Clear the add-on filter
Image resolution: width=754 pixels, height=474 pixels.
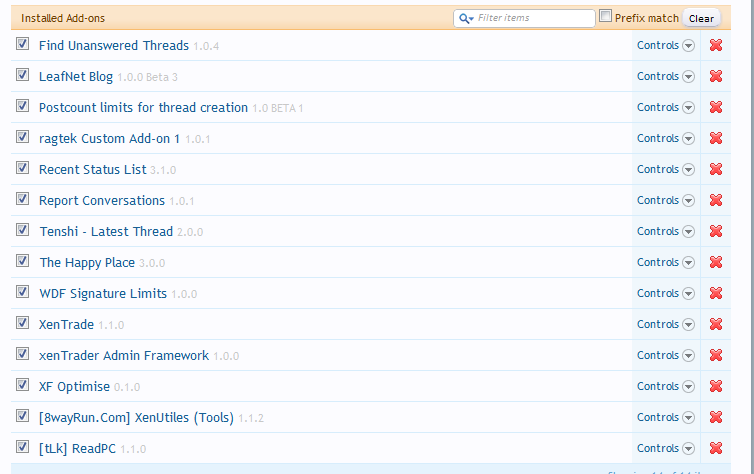point(701,18)
